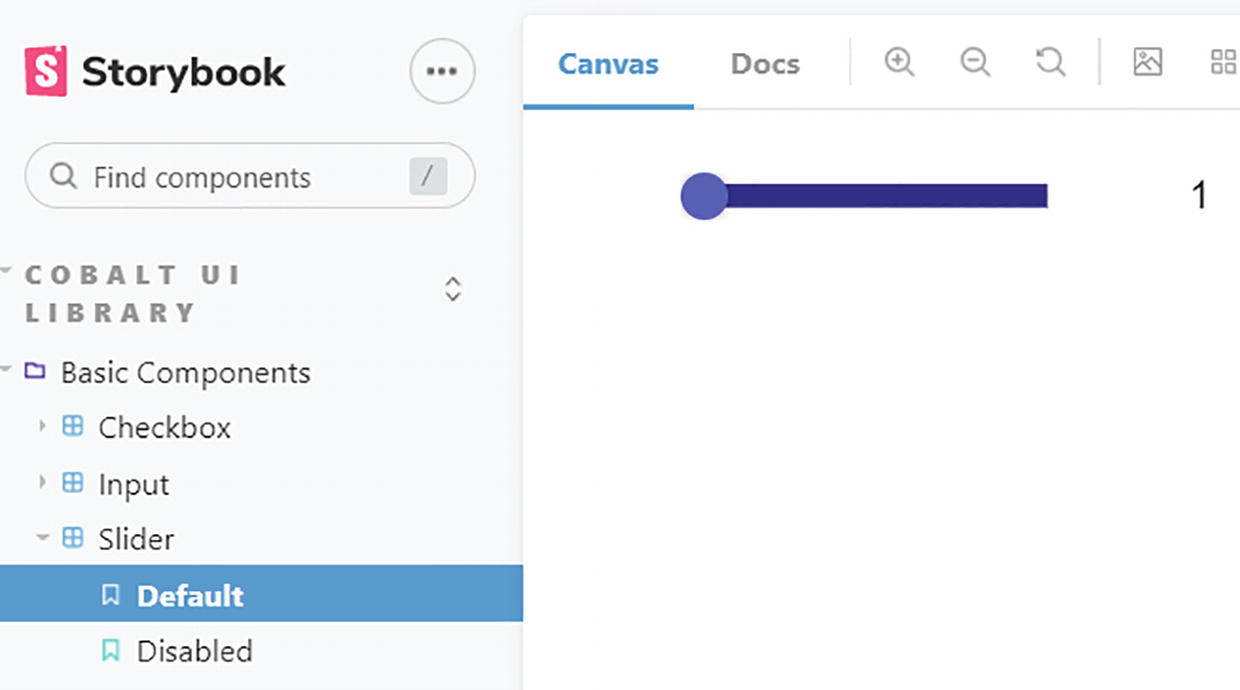
Task: Select the Default slider story
Action: 190,596
